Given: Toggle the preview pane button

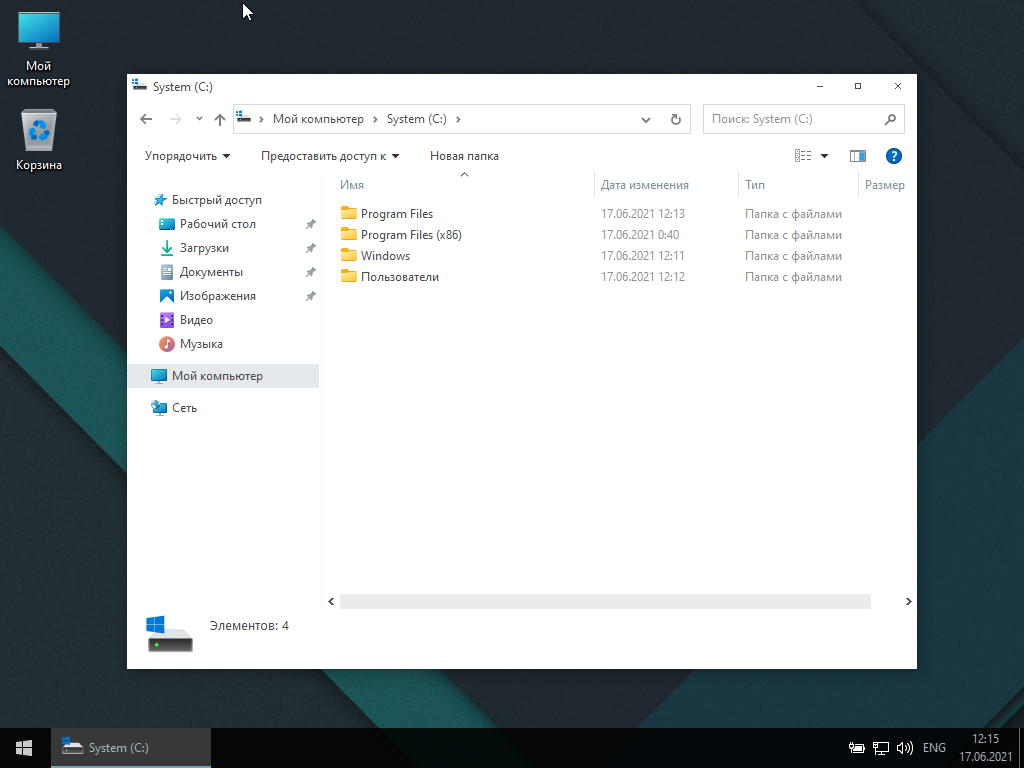Looking at the screenshot, I should pyautogui.click(x=857, y=156).
